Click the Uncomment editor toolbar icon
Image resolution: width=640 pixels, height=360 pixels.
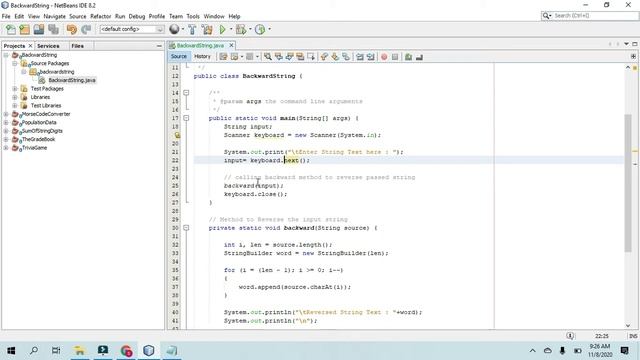pyautogui.click(x=419, y=57)
